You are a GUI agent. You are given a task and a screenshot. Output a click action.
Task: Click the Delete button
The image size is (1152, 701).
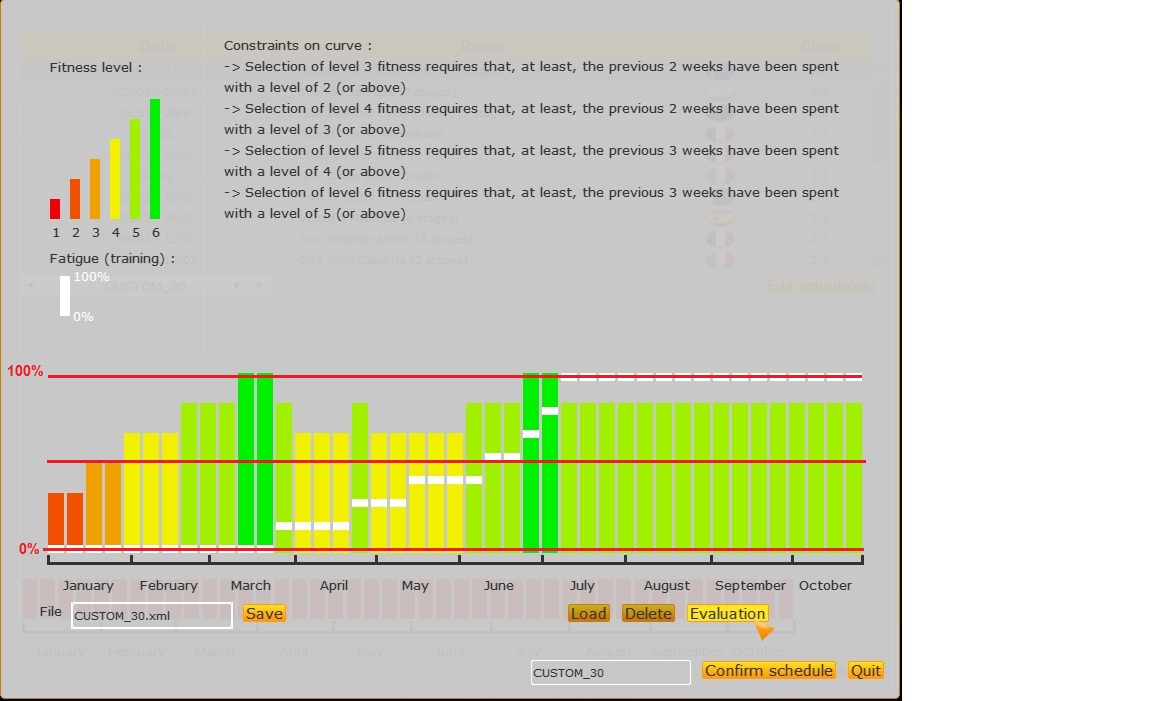[648, 614]
